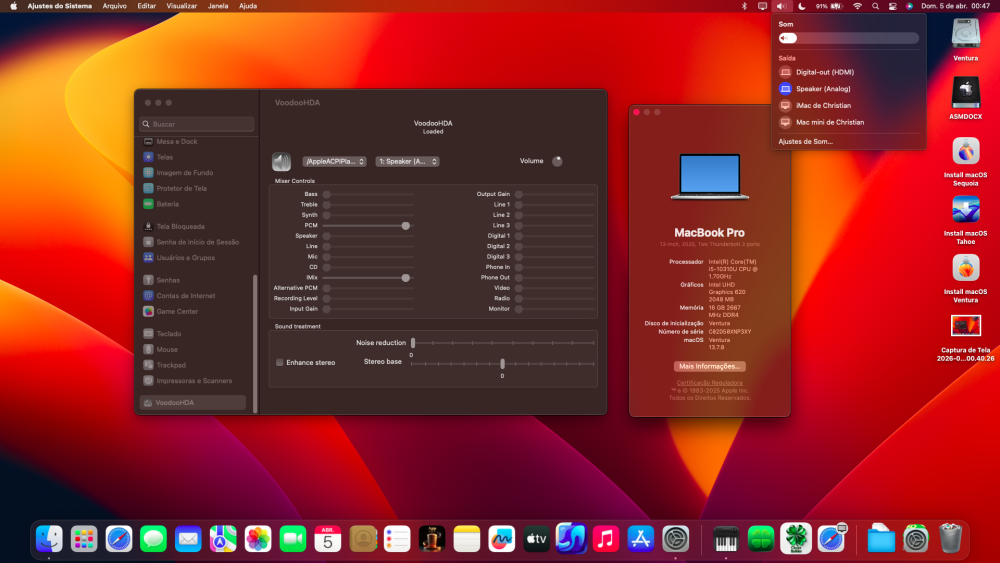The width and height of the screenshot is (1000, 563).
Task: Adjust the IMix mixer slider
Action: click(368, 278)
